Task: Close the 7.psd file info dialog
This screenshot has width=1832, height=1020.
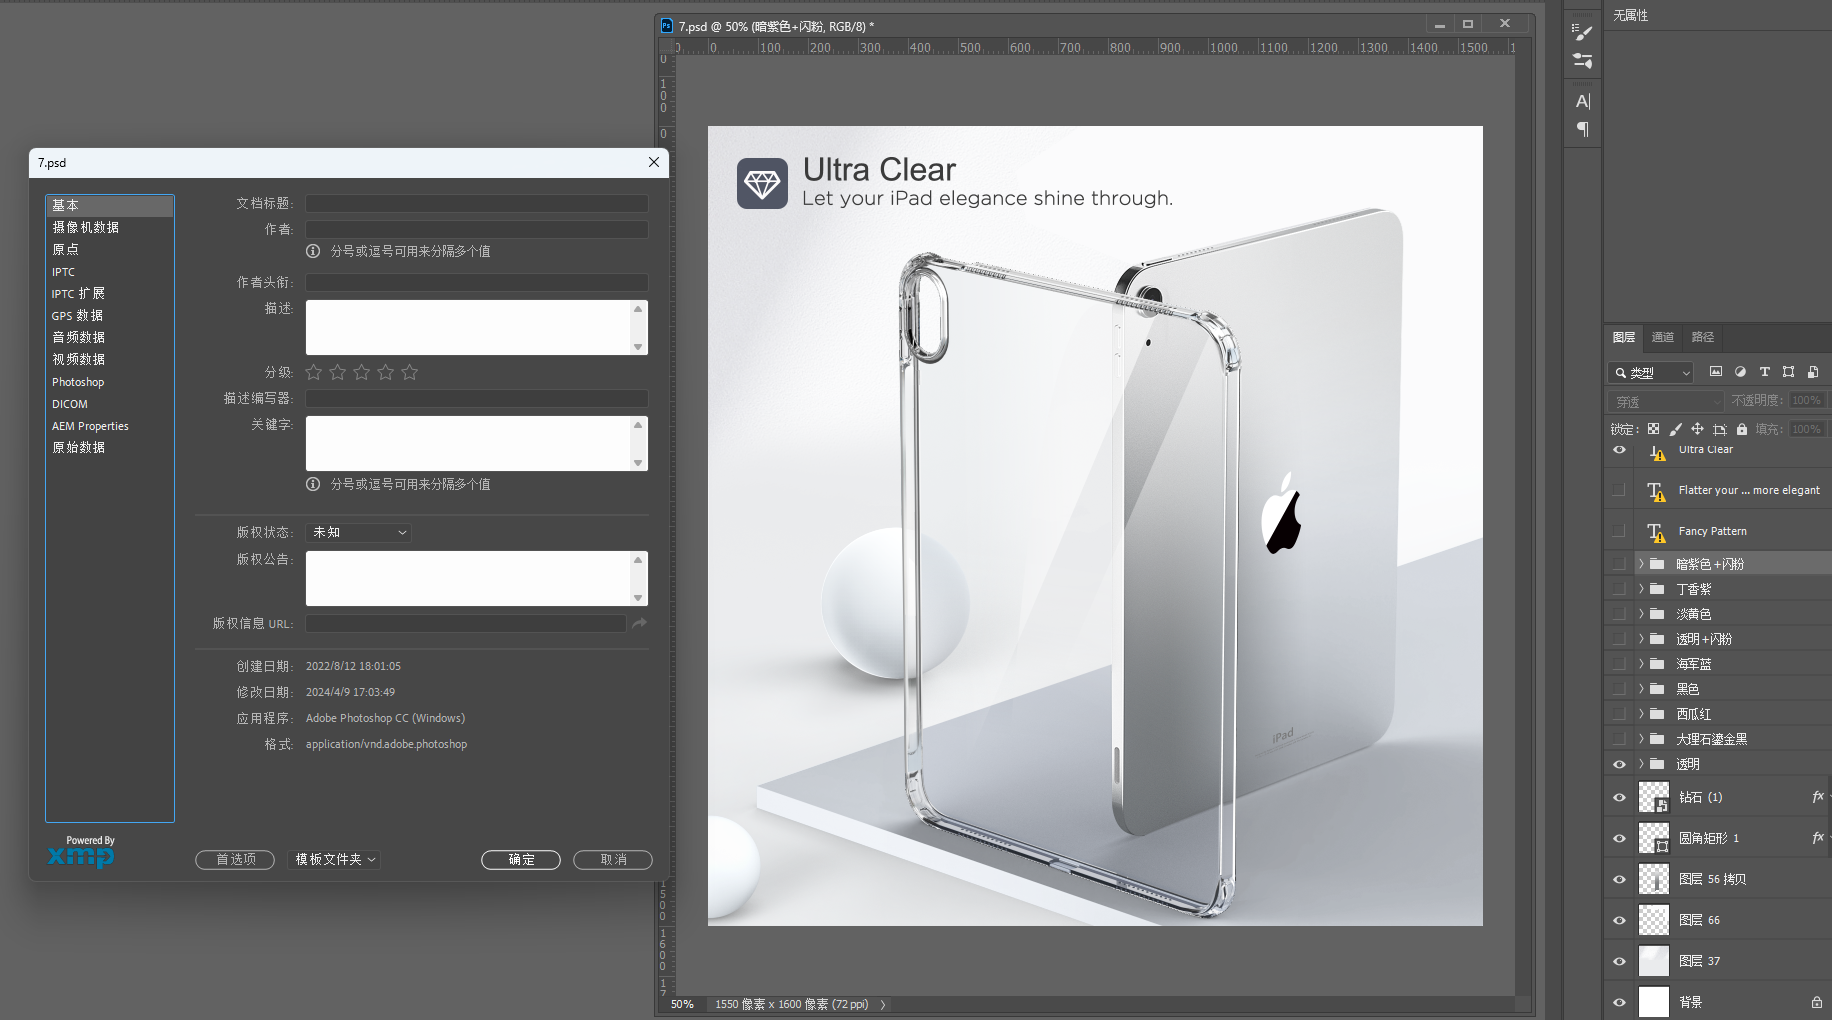Action: coord(654,162)
